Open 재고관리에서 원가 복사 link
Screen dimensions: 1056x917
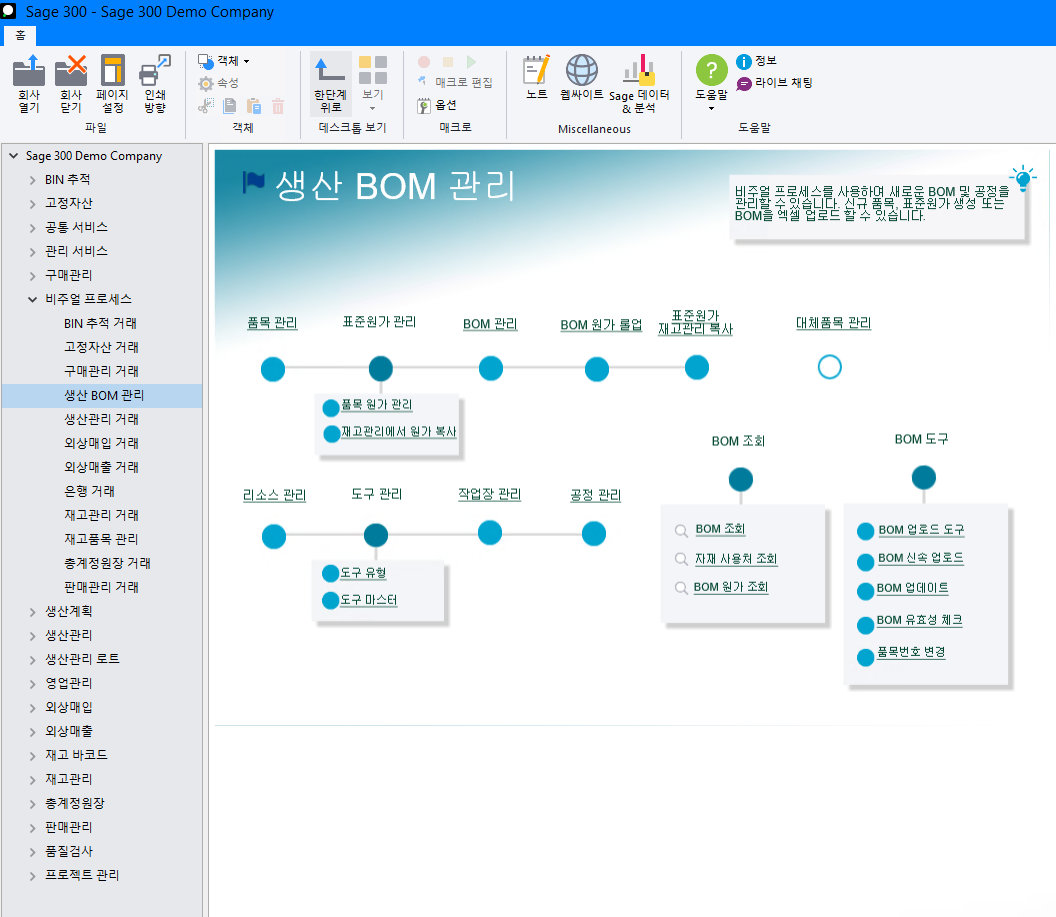(x=399, y=432)
